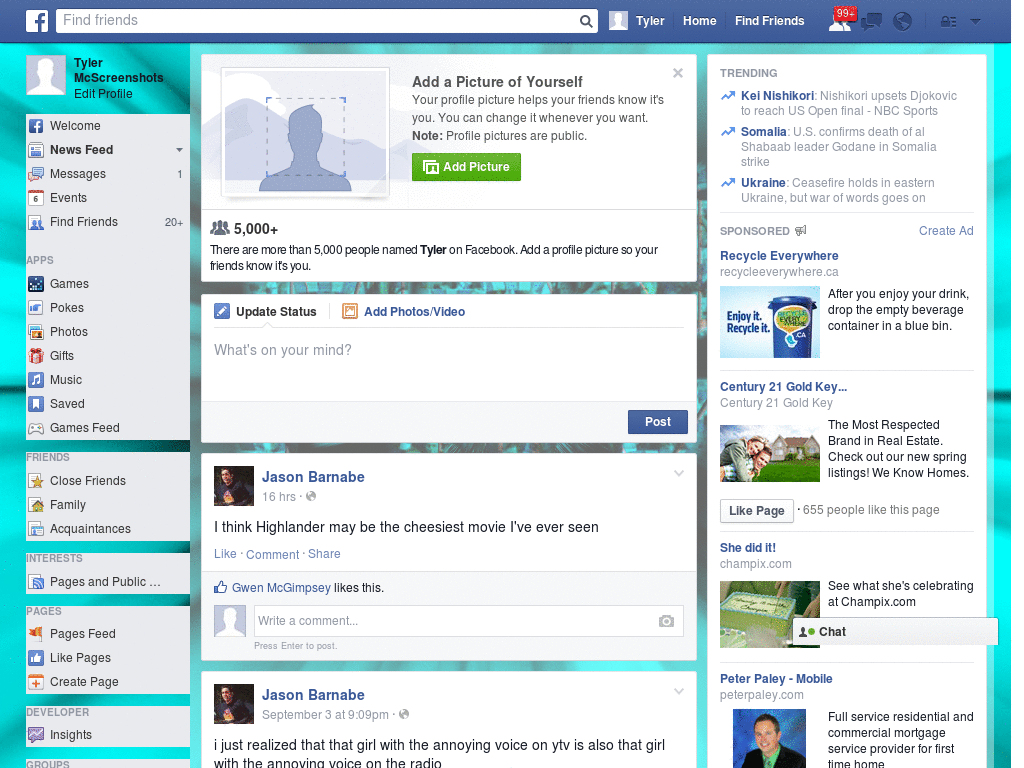1024x768 pixels.
Task: Click the camera icon in the comment box
Action: click(666, 621)
